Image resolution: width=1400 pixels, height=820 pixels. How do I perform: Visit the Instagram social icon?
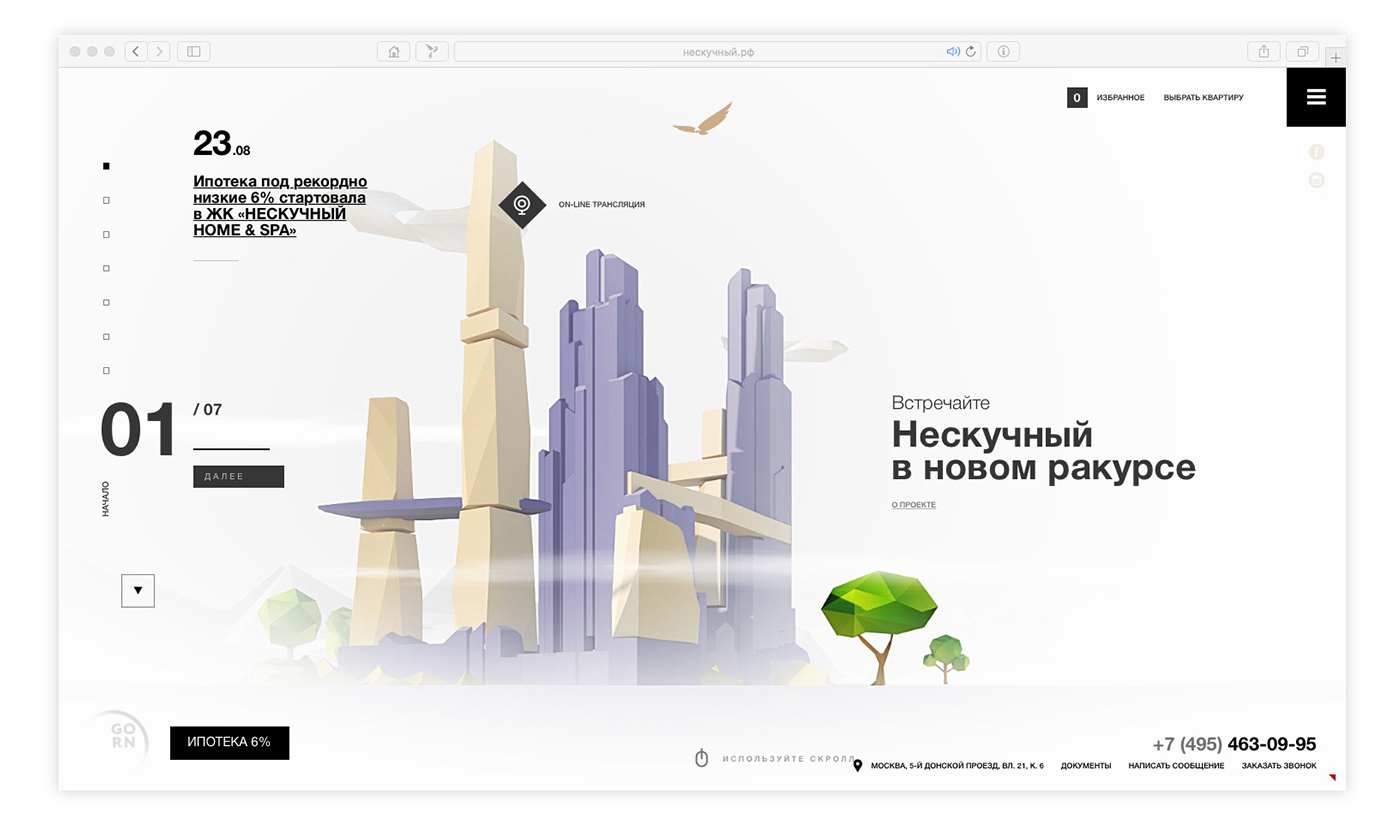[x=1316, y=181]
